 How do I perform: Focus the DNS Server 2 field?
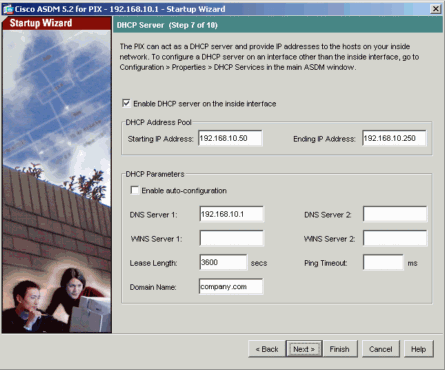(x=395, y=214)
